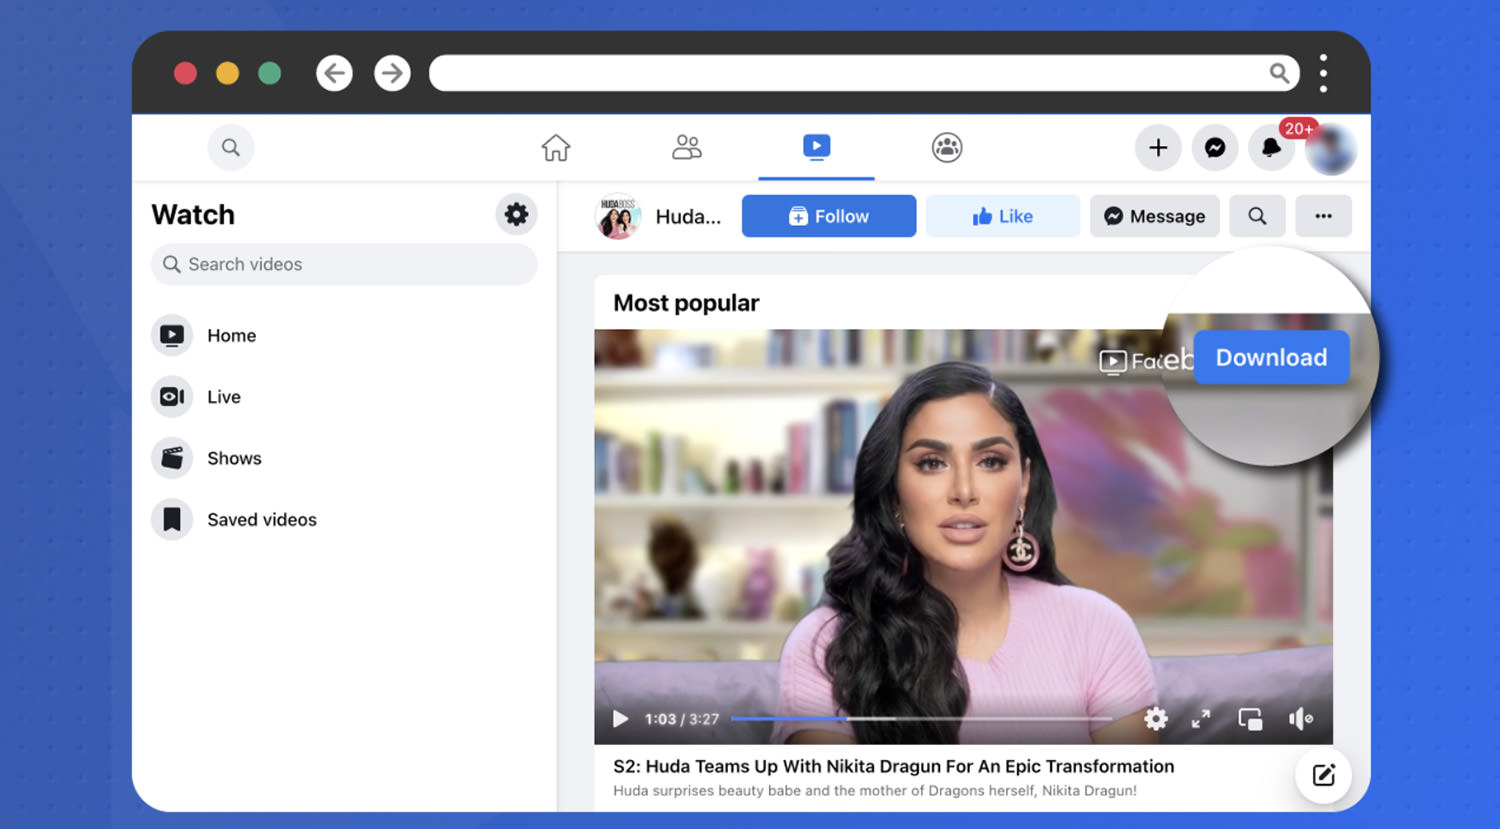Screen dimensions: 1500x829
Task: Select Home in the Watch sidebar
Action: (x=231, y=336)
